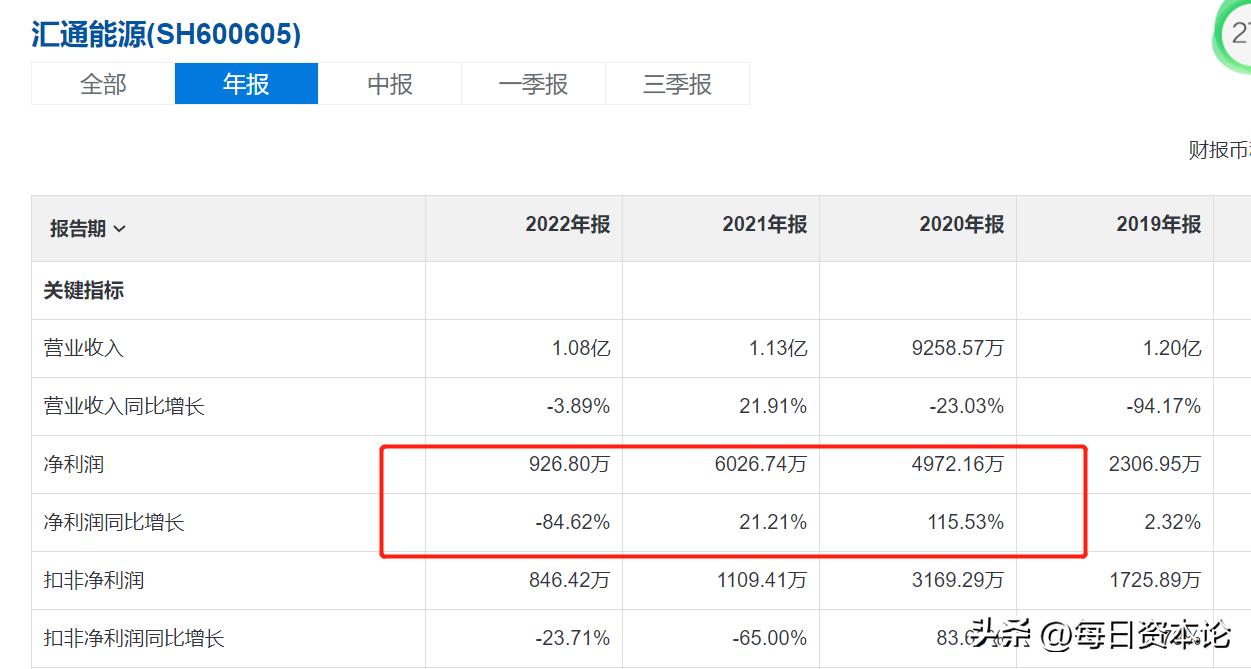Screen dimensions: 1251x669
Task: Select the 净利润同比增长 row label
Action: click(x=99, y=522)
